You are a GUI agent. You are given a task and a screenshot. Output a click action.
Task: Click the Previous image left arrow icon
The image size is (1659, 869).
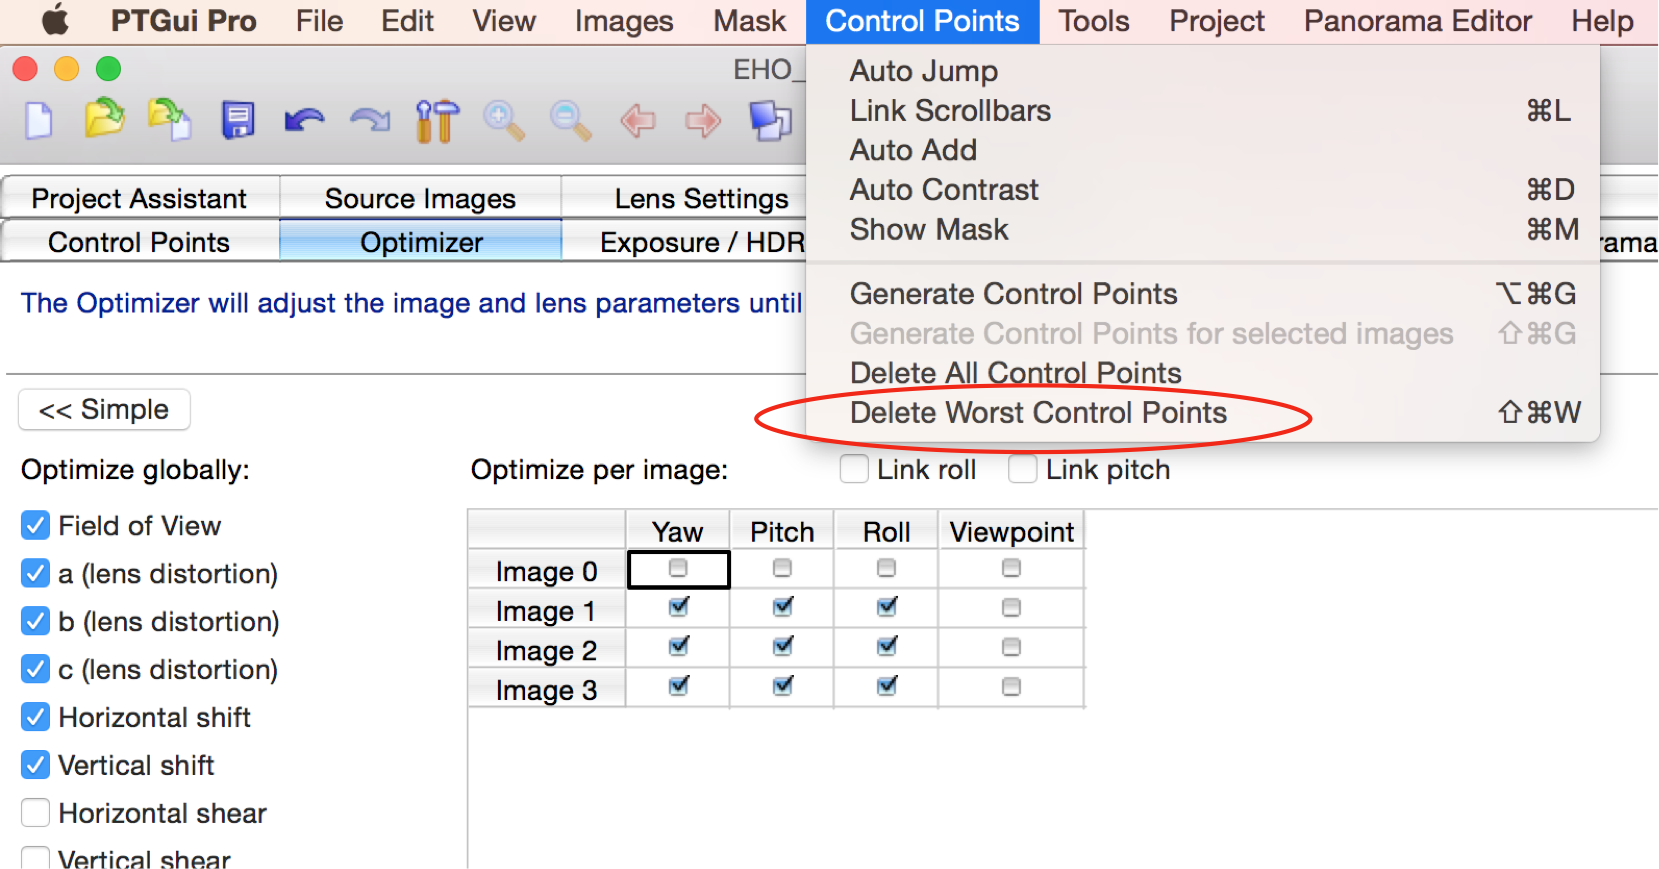[637, 121]
